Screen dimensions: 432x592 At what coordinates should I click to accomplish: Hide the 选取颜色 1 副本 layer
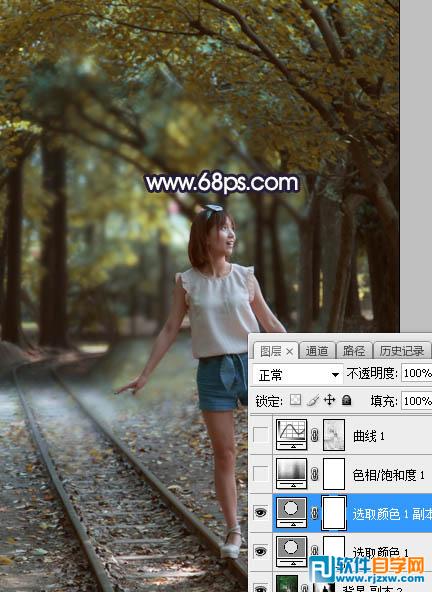[261, 513]
